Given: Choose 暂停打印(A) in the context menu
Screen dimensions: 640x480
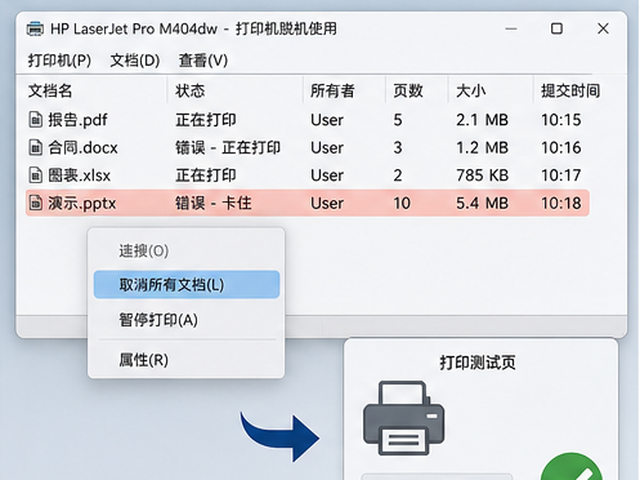Looking at the screenshot, I should (x=187, y=320).
